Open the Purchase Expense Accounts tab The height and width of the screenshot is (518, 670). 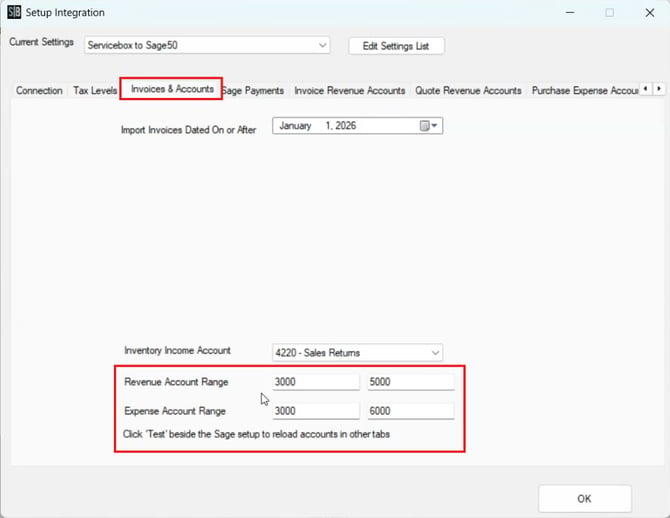click(x=585, y=91)
